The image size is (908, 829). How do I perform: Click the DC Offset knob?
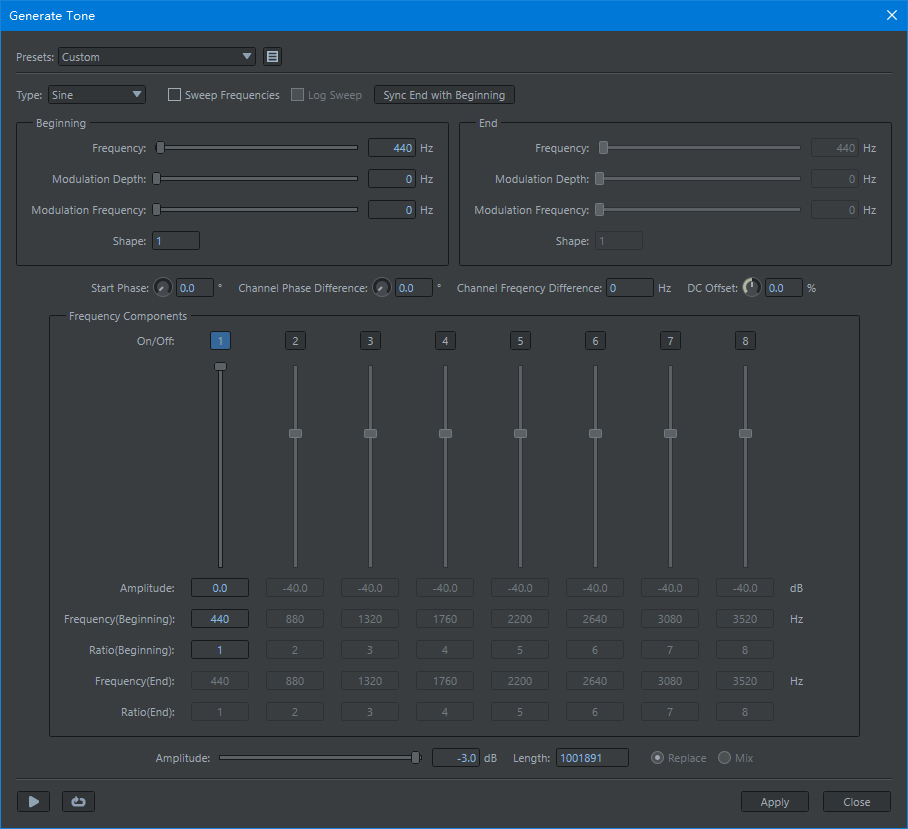[752, 288]
